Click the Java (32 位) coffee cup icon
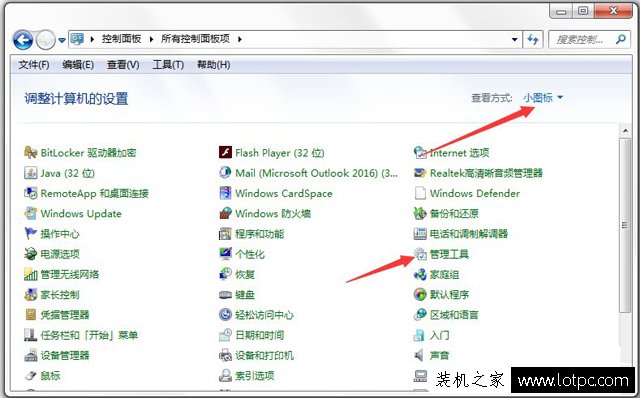 coord(31,173)
